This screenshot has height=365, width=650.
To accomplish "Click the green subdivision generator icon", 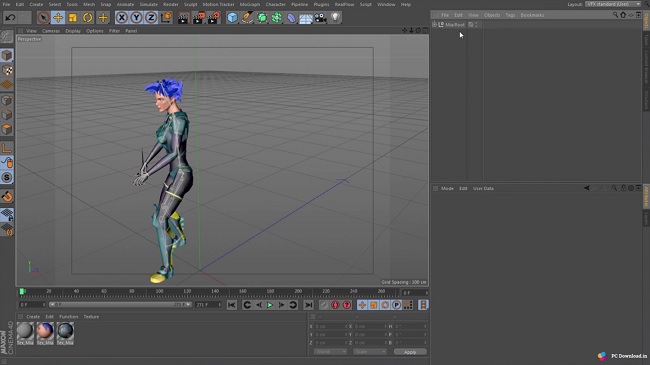I will (x=262, y=17).
